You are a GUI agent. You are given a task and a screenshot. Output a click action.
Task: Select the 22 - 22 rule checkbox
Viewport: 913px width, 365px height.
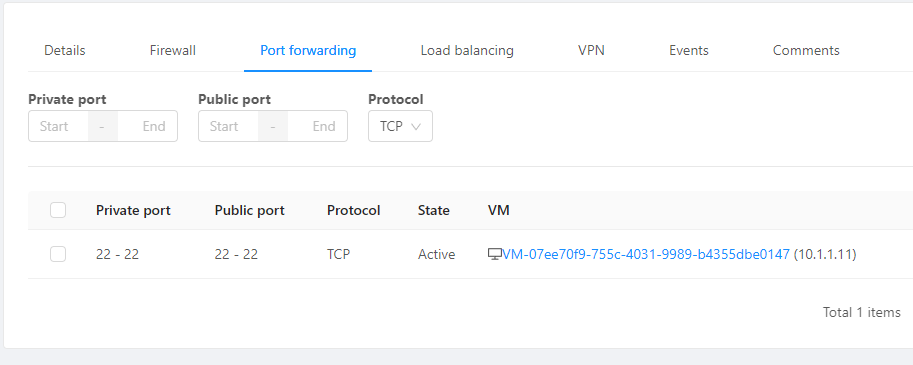pos(58,254)
